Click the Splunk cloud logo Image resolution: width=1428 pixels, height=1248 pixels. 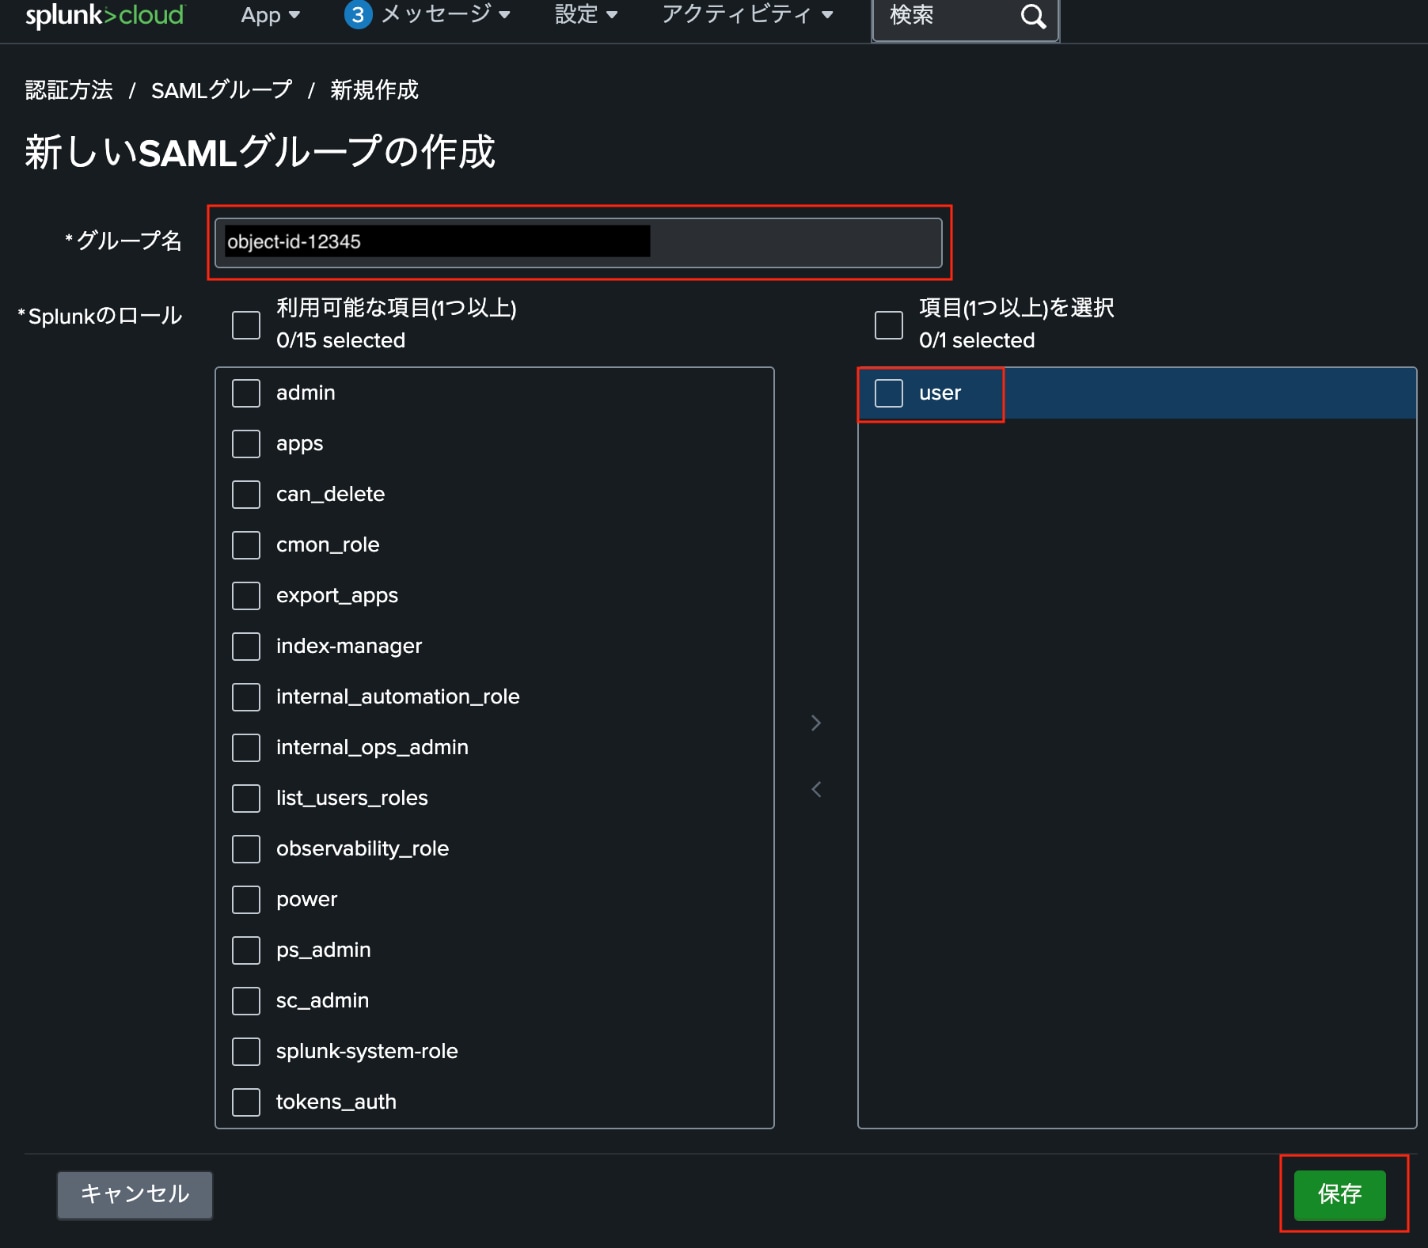tap(105, 15)
